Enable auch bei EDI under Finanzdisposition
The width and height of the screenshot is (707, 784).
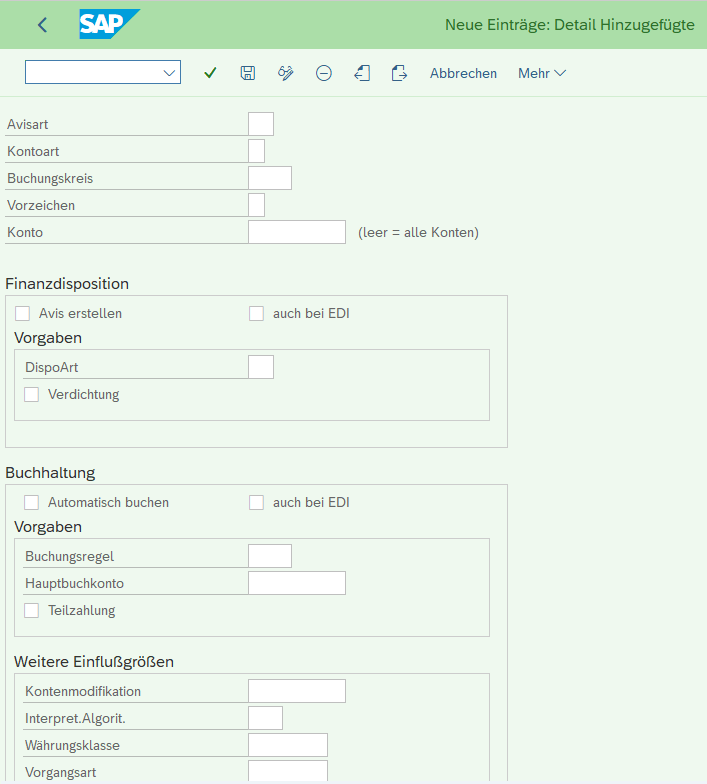pos(257,314)
